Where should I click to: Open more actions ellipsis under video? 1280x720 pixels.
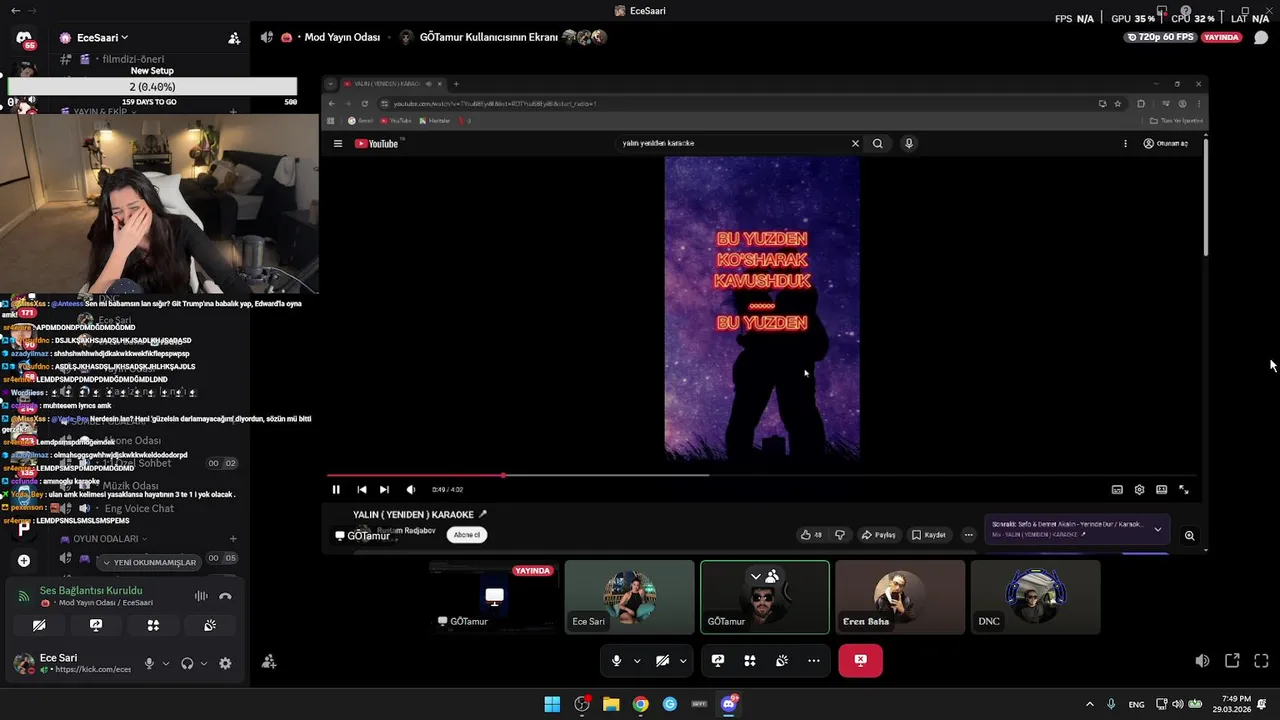[x=968, y=535]
